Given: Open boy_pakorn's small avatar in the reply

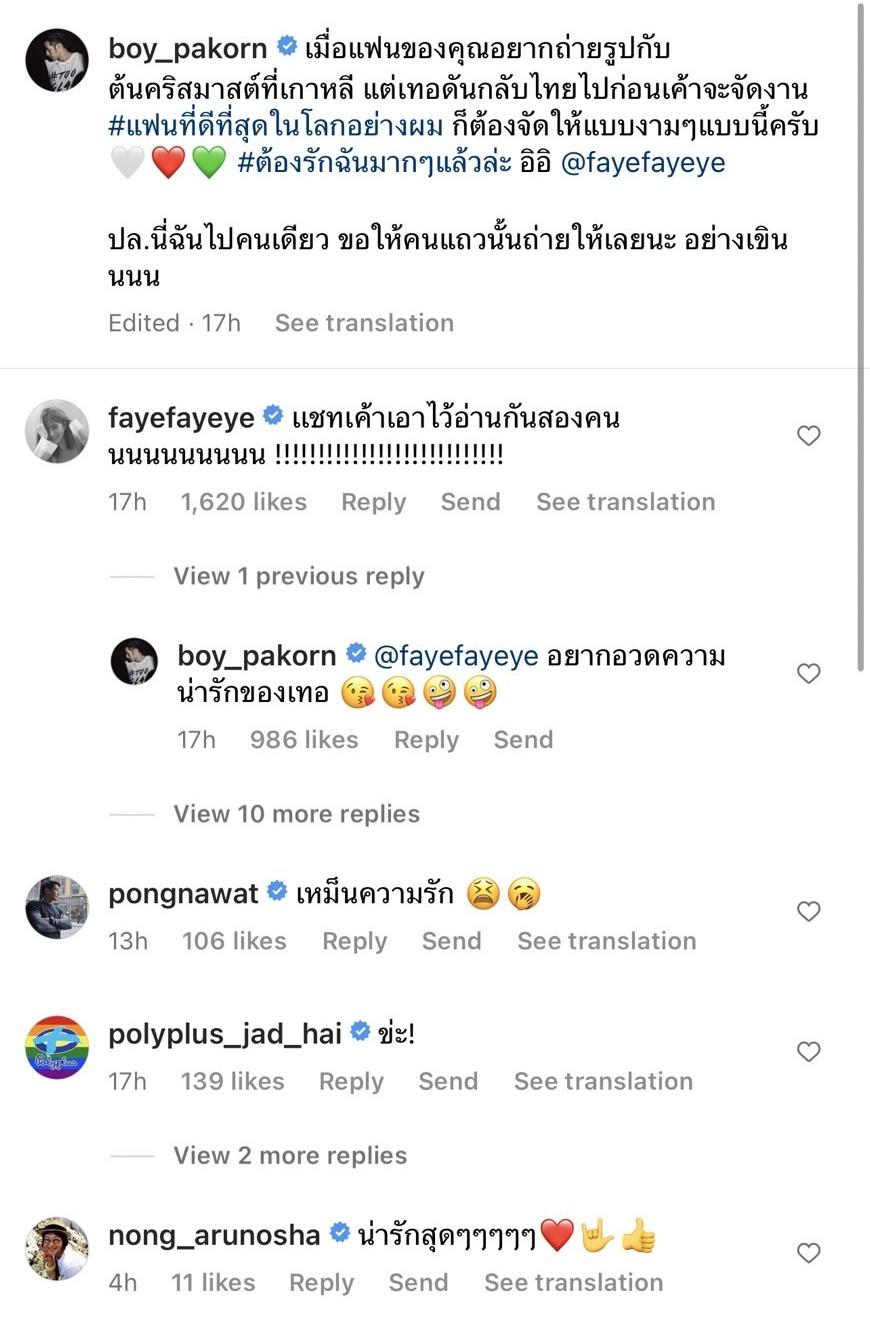Looking at the screenshot, I should click(134, 661).
